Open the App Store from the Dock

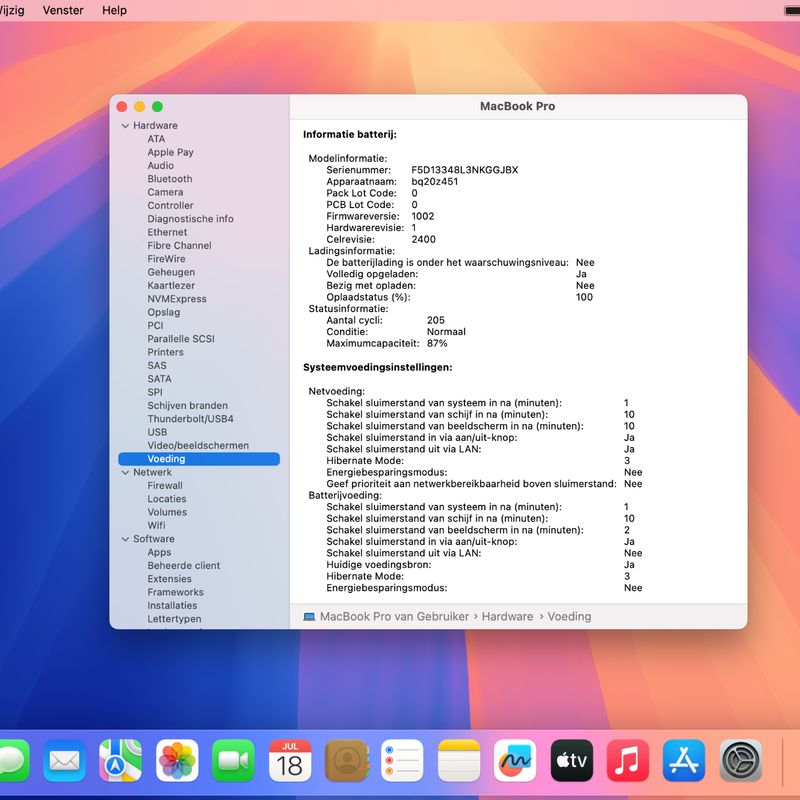click(684, 760)
